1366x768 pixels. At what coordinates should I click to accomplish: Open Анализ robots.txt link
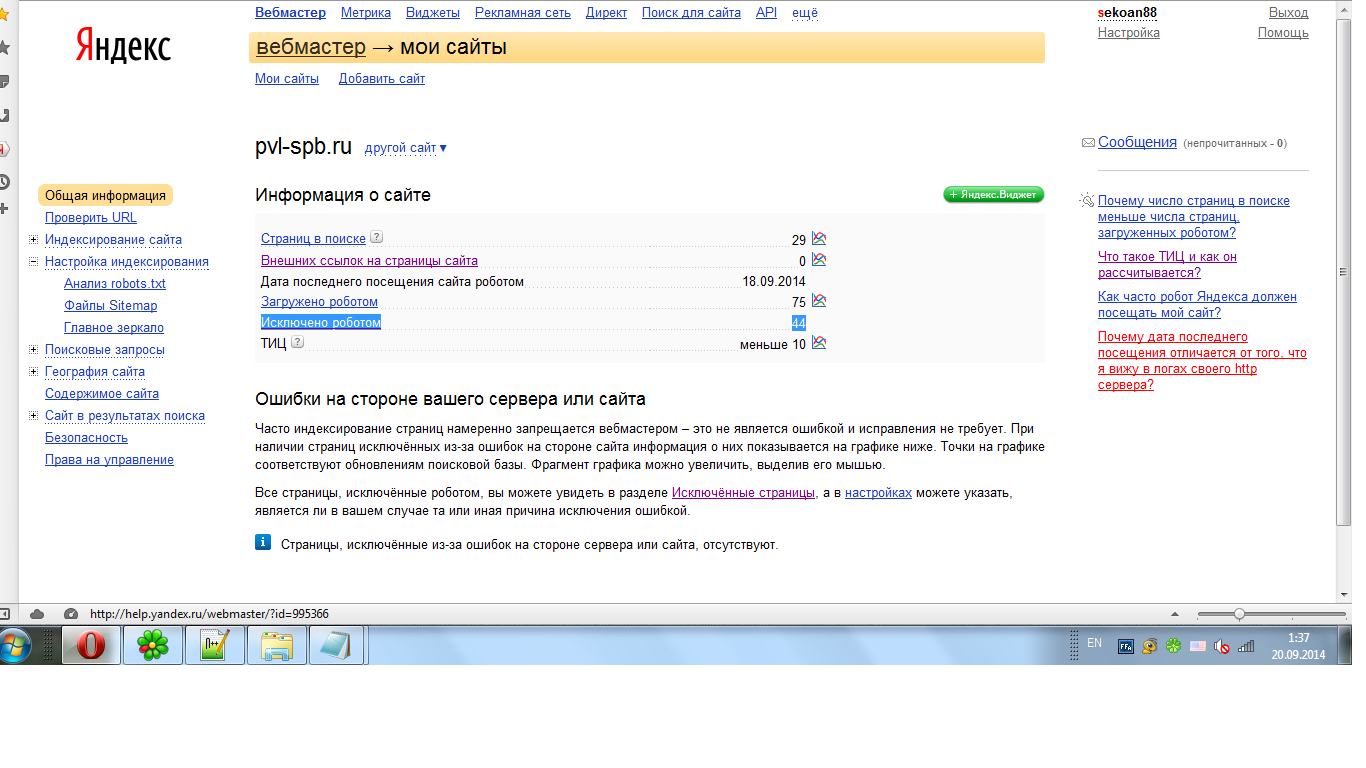click(115, 284)
